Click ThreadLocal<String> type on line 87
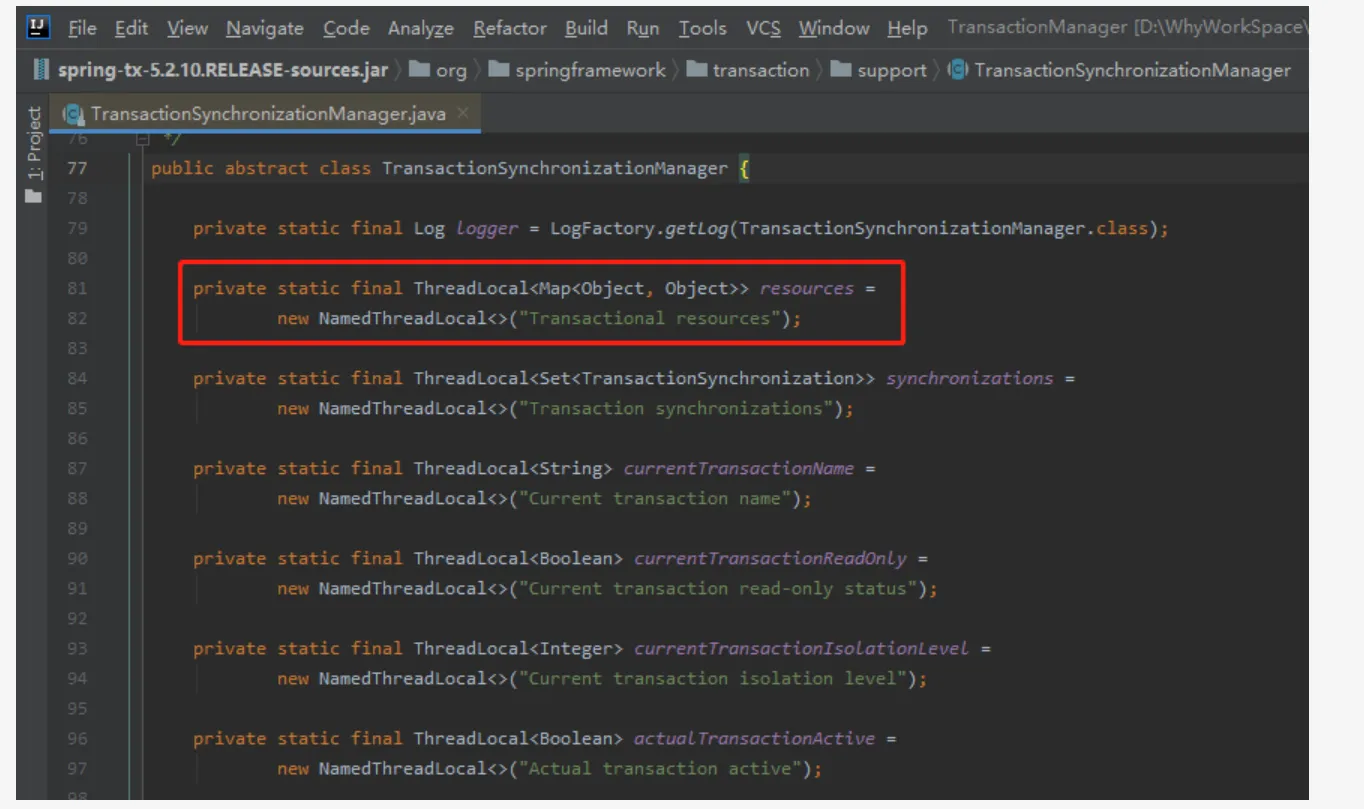Image resolution: width=1364 pixels, height=809 pixels. (513, 469)
